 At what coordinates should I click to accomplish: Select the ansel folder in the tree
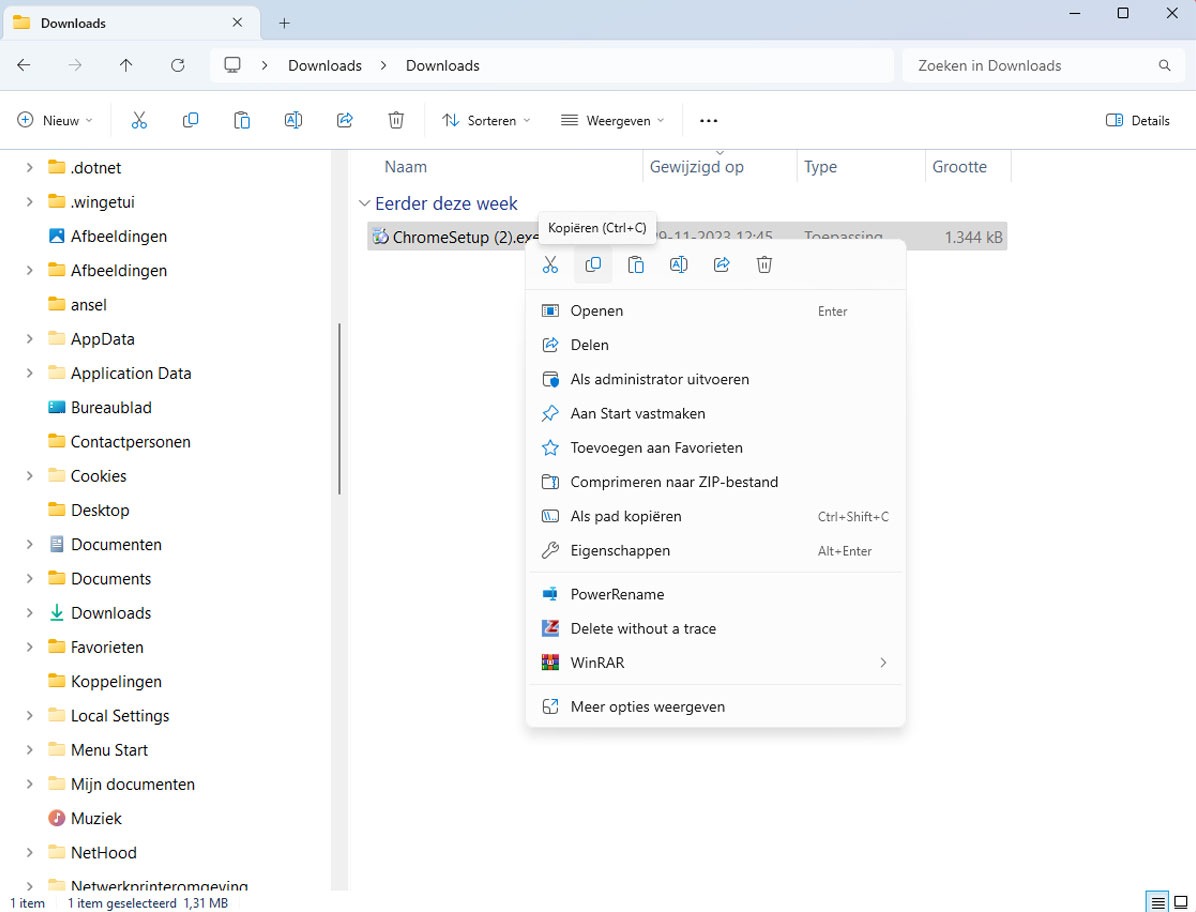point(76,305)
